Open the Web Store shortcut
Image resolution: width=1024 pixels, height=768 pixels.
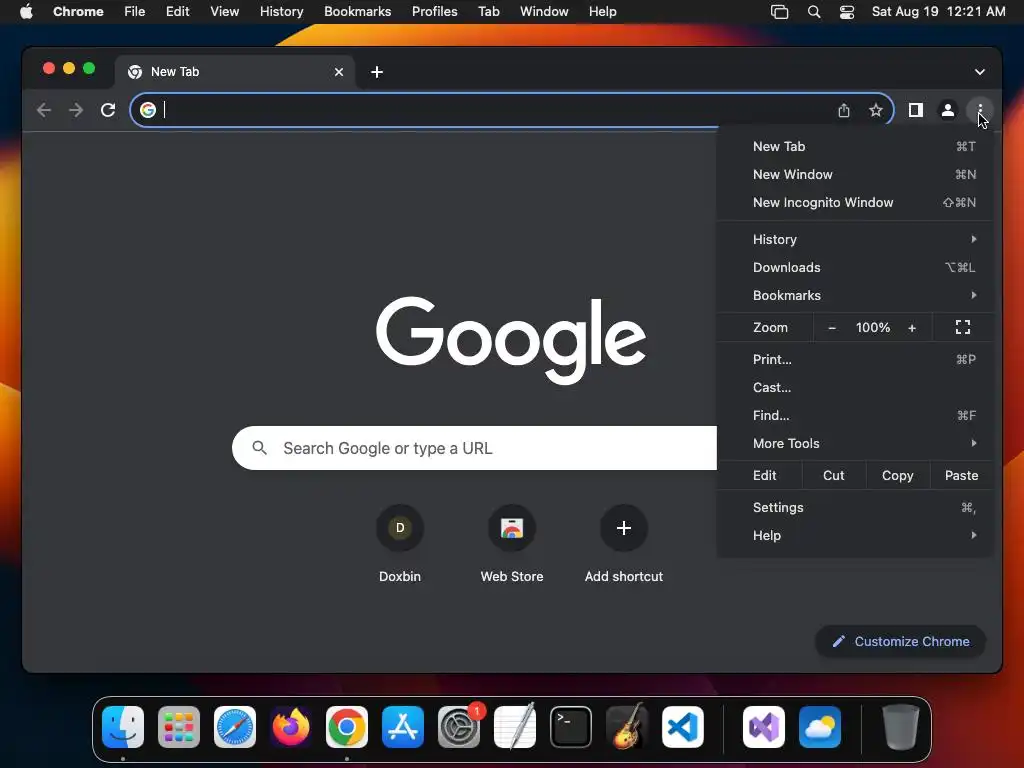coord(512,543)
